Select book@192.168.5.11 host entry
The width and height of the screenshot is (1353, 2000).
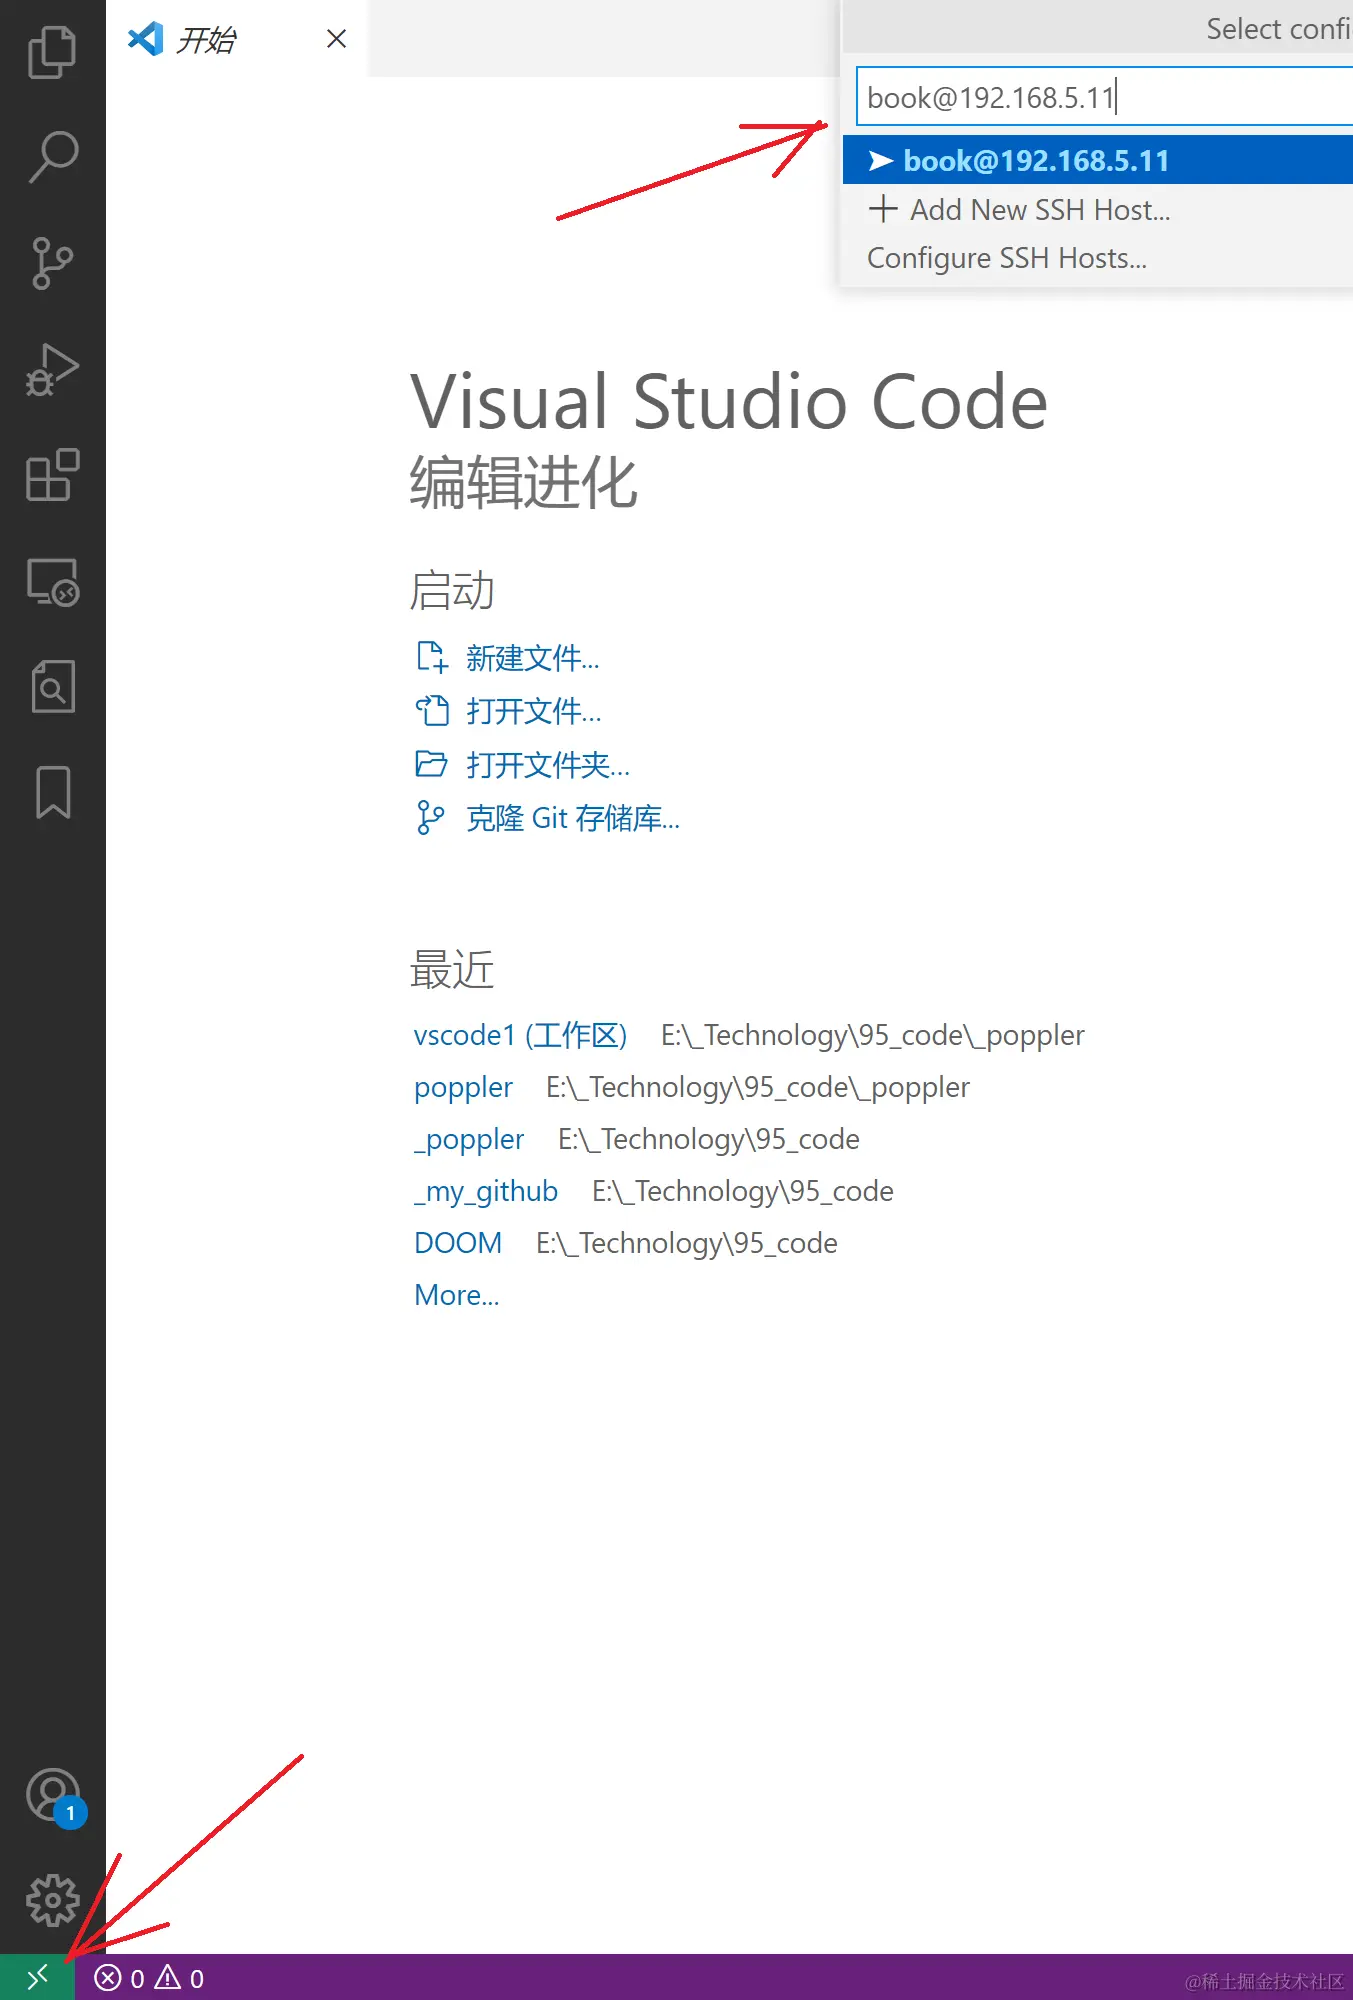pyautogui.click(x=1098, y=160)
